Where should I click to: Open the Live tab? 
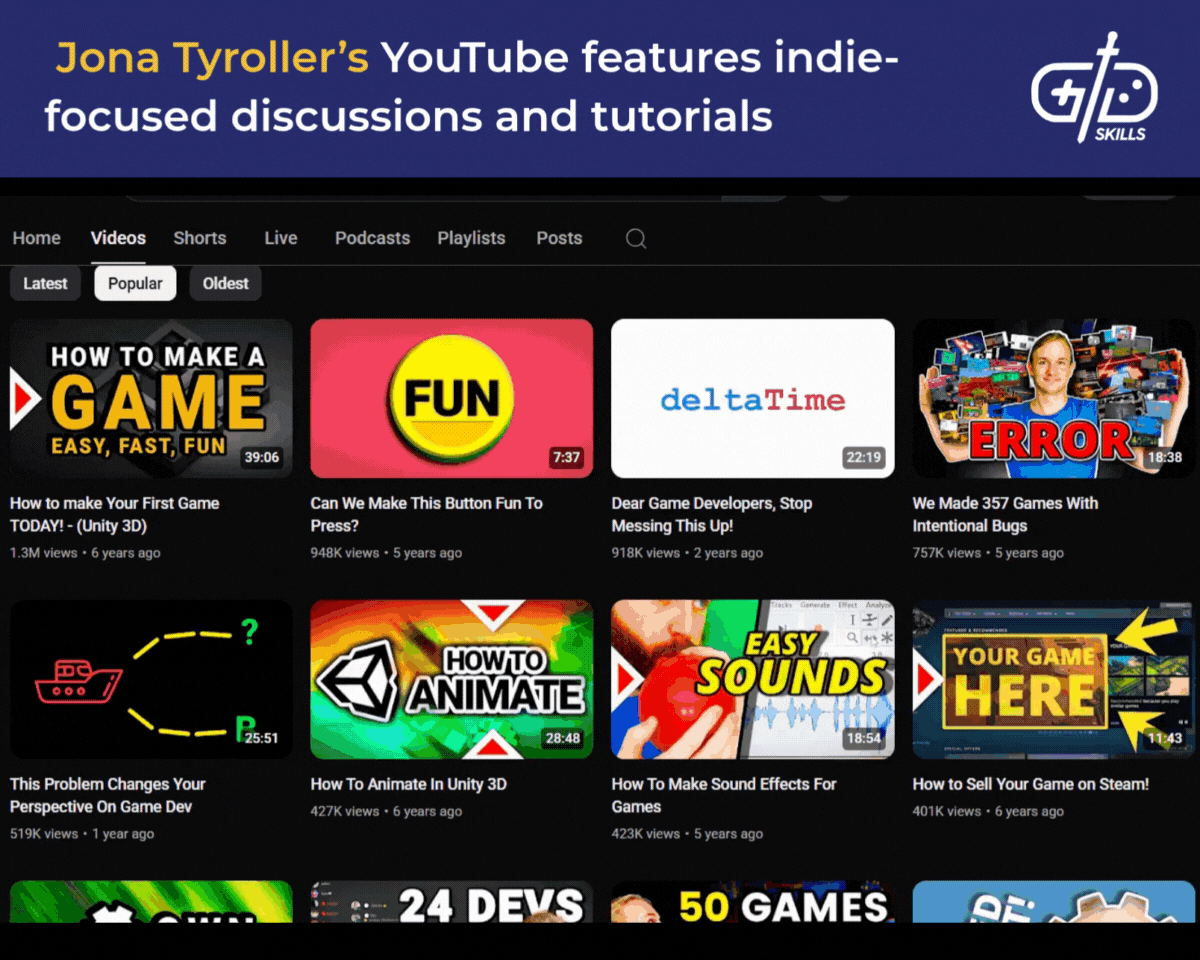point(280,238)
